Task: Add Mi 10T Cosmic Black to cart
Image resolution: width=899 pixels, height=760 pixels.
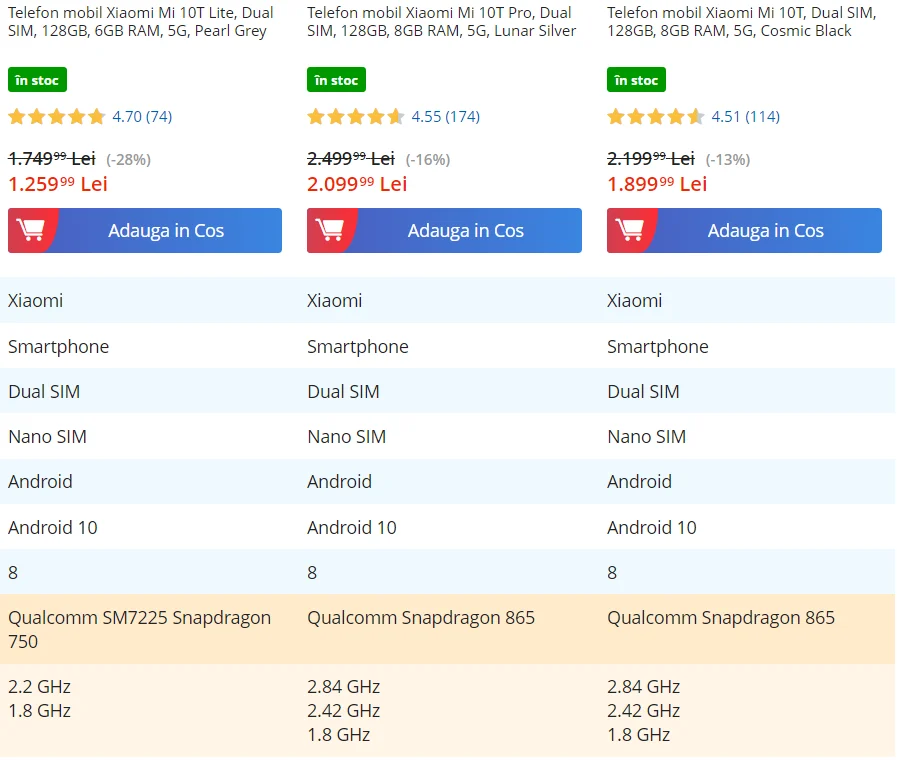Action: 744,230
